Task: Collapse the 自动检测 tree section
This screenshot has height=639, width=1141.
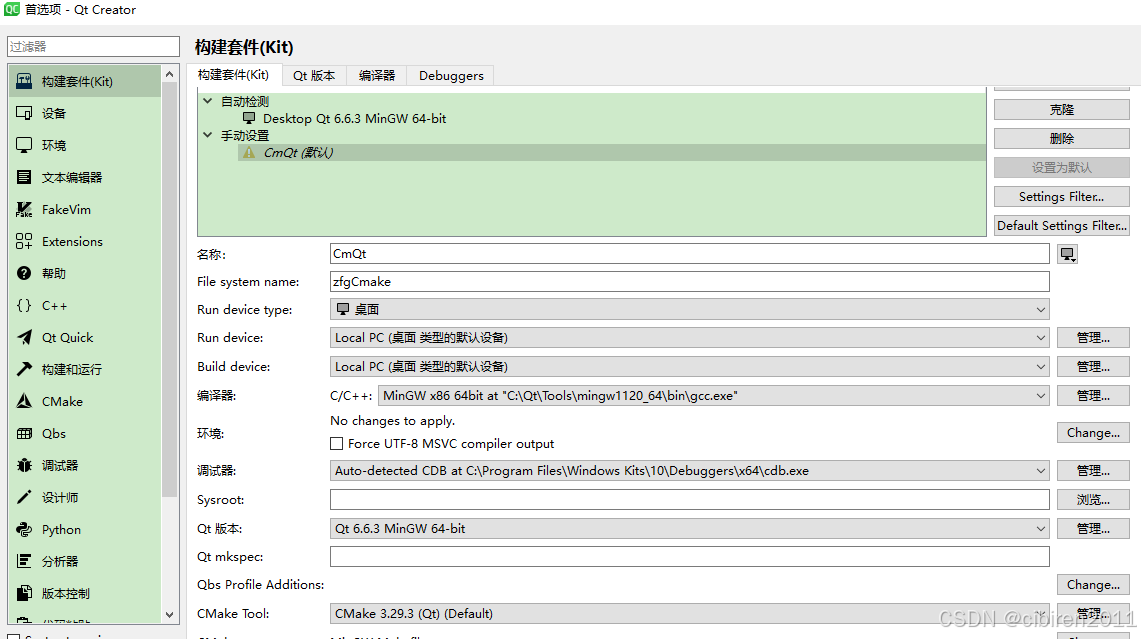Action: (208, 100)
